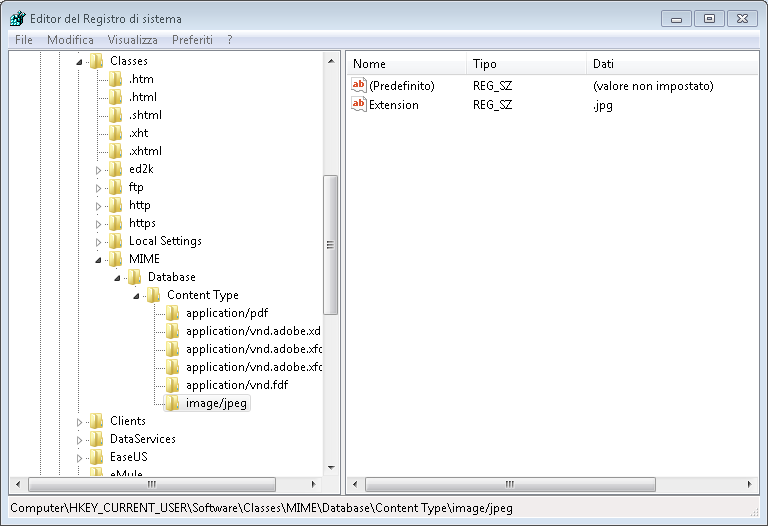
Task: Click the Content Type folder icon
Action: (x=153, y=295)
